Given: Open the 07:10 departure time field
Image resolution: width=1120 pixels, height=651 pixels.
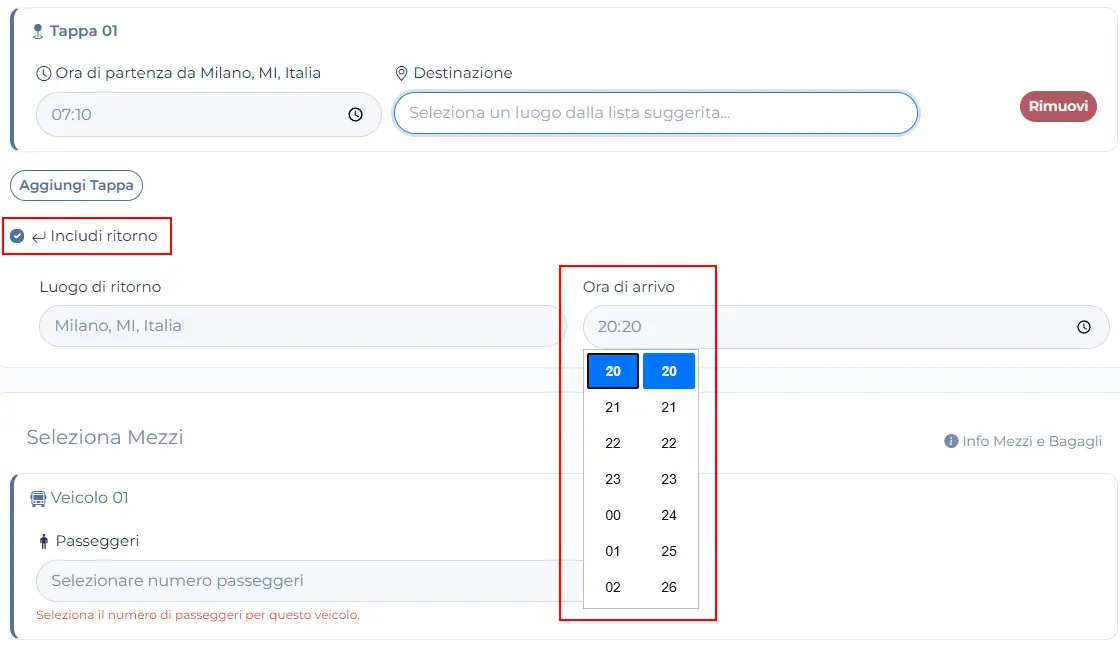Looking at the screenshot, I should click(x=209, y=114).
